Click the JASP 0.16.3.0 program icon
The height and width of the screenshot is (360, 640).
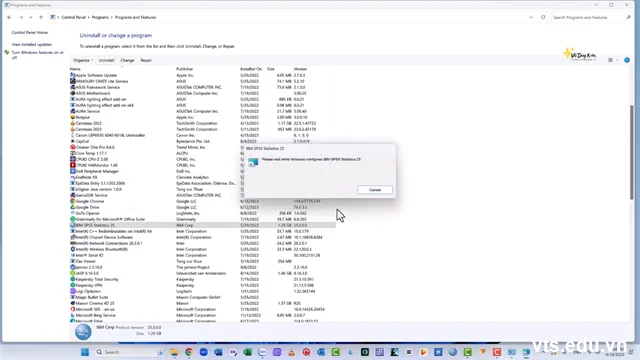click(x=73, y=273)
